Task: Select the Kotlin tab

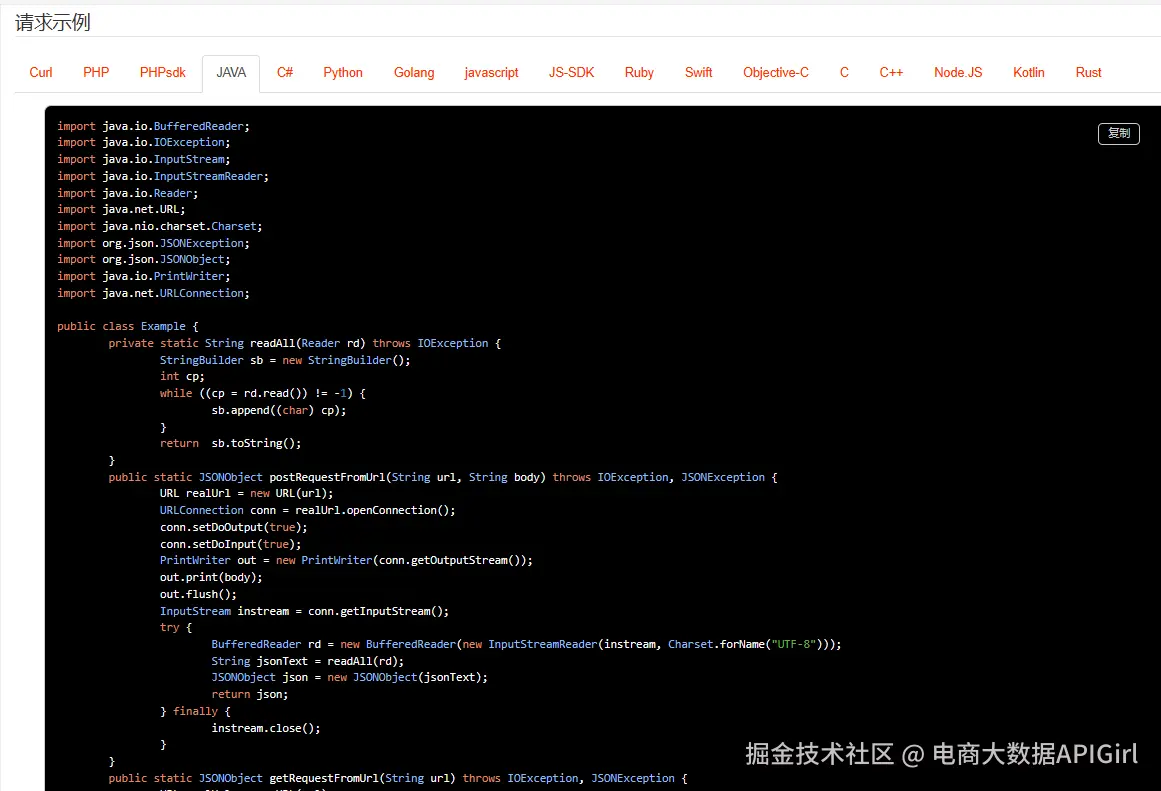Action: tap(1028, 73)
